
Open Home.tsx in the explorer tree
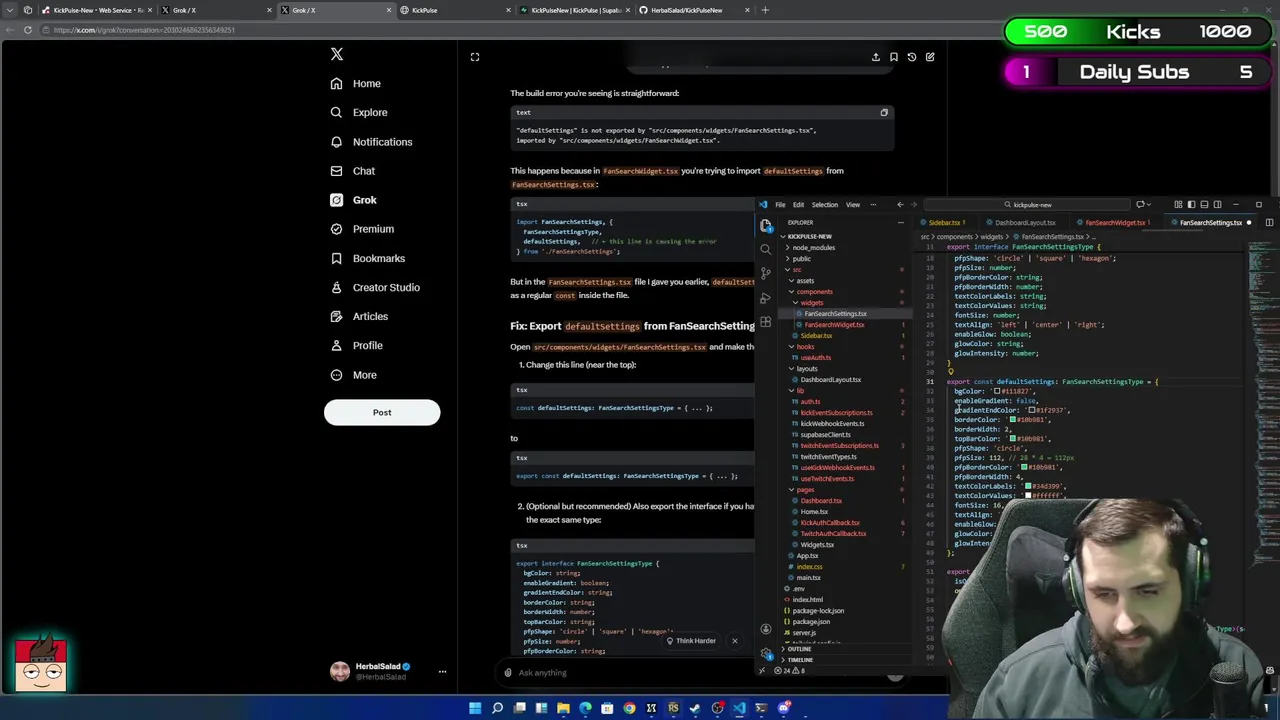813,512
